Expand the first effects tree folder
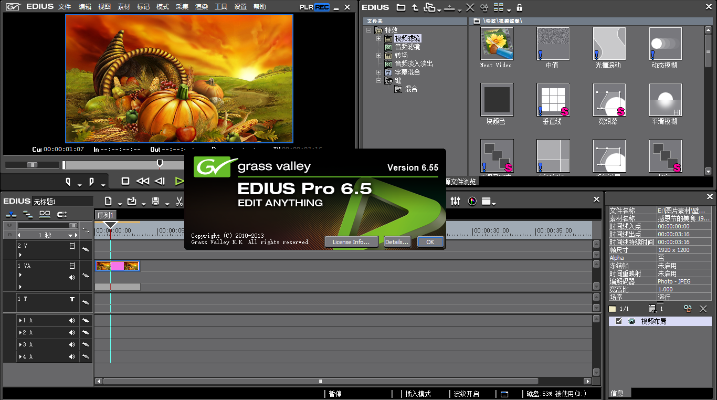 [378, 38]
